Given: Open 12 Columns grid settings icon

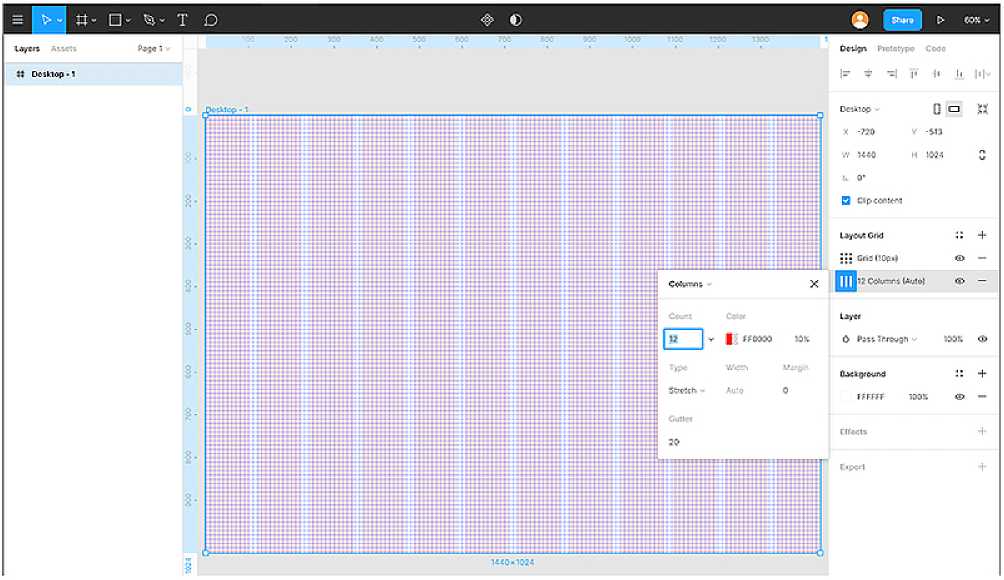Looking at the screenshot, I should click(x=846, y=281).
